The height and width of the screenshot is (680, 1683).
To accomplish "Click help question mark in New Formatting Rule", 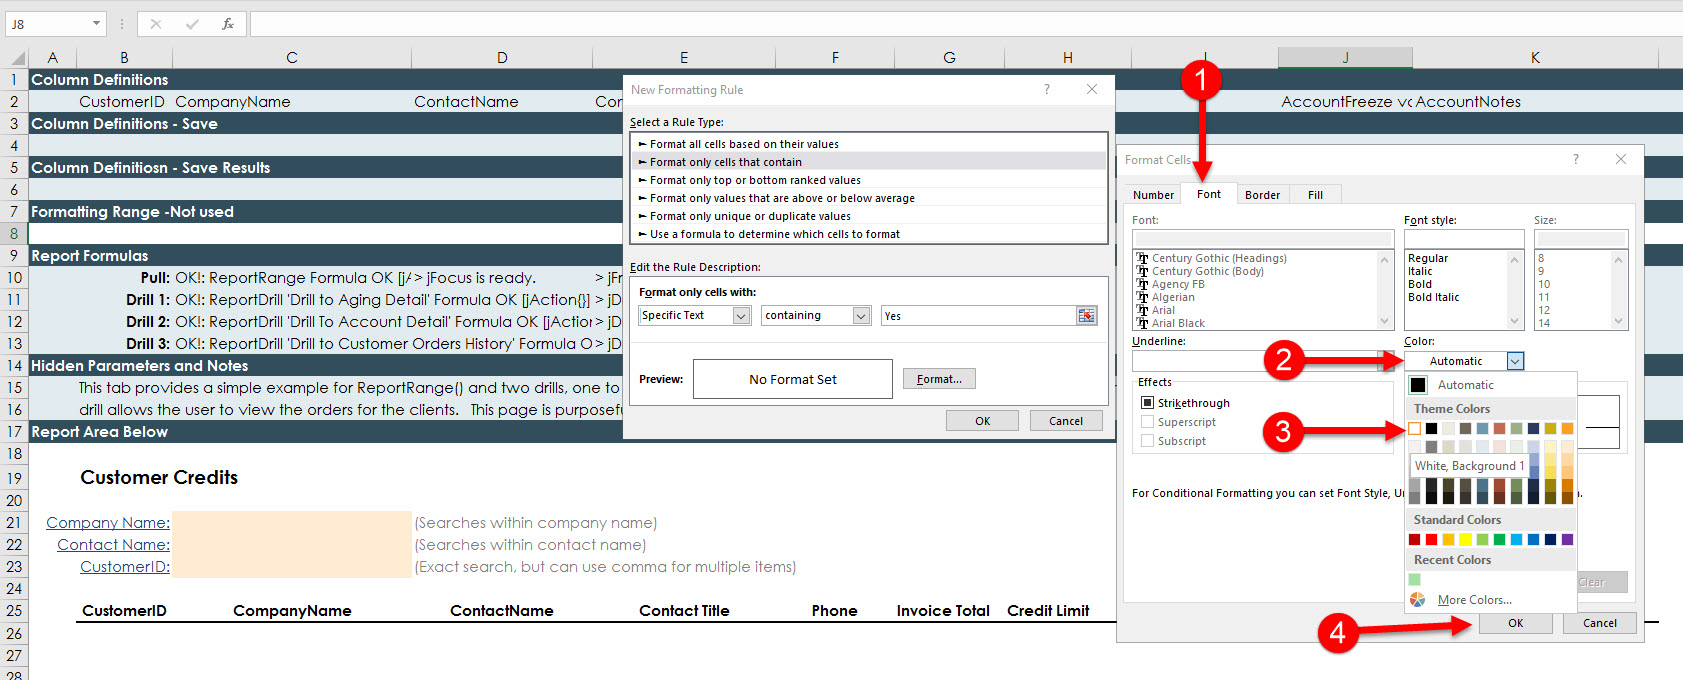I will (1047, 90).
